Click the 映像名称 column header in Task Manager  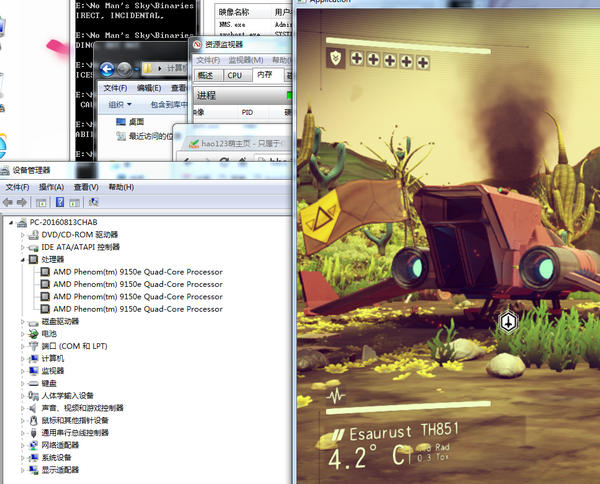click(x=234, y=12)
